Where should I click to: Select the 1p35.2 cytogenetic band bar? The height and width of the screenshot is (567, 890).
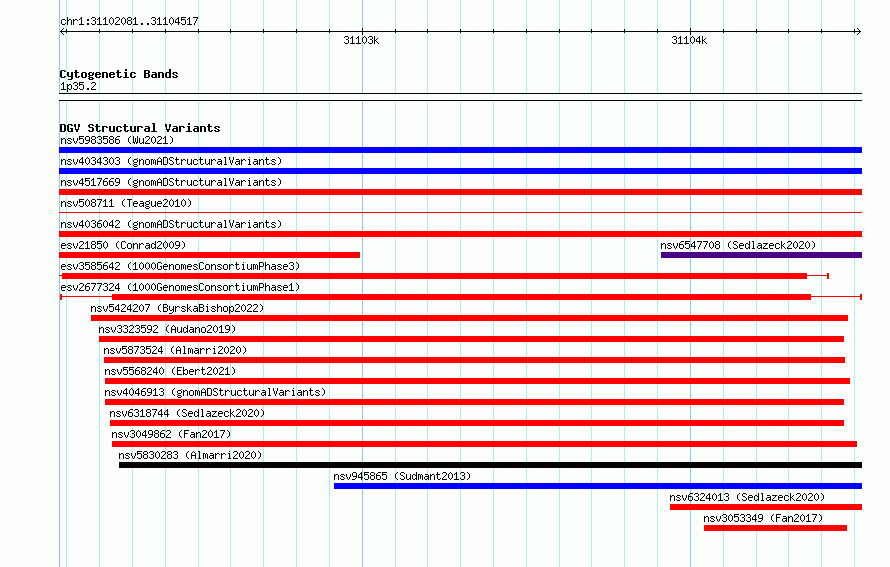coord(460,97)
